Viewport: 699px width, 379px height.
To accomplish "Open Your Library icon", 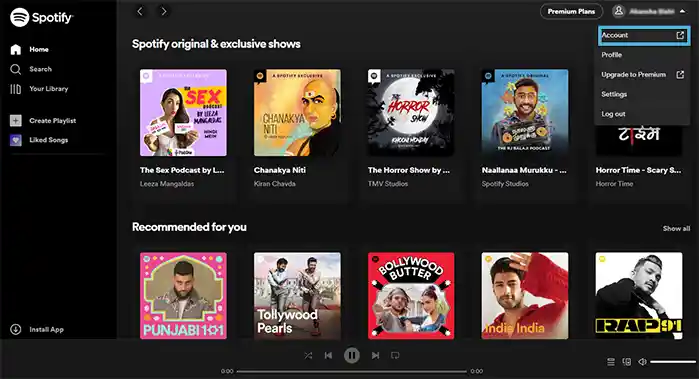I will pos(16,89).
